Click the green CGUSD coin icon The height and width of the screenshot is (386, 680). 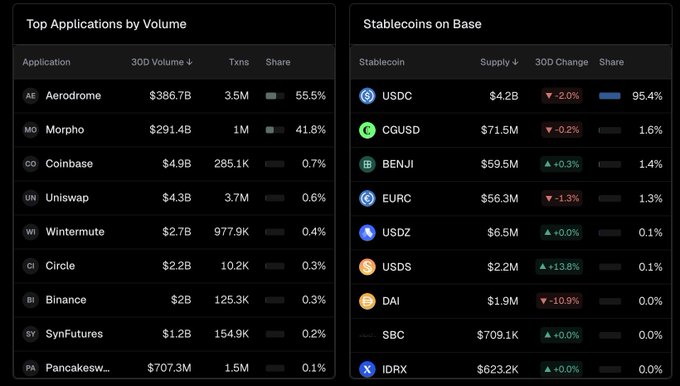367,130
